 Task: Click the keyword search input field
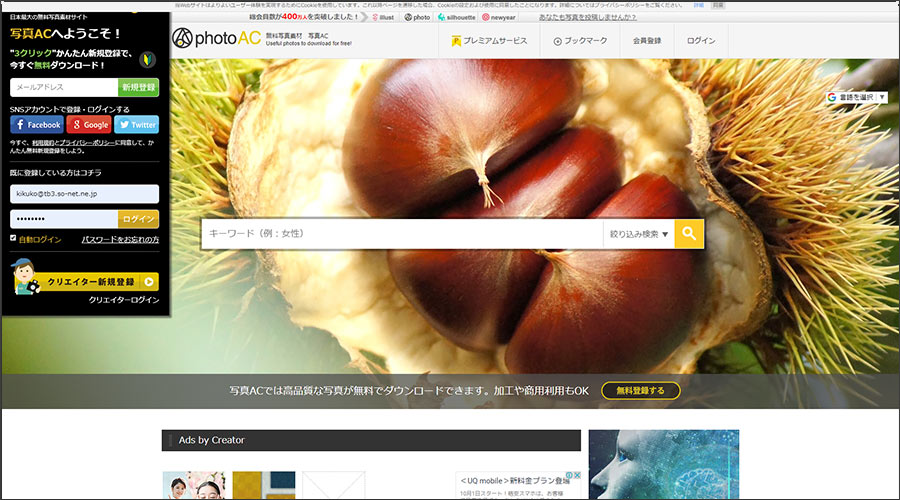tap(400, 234)
